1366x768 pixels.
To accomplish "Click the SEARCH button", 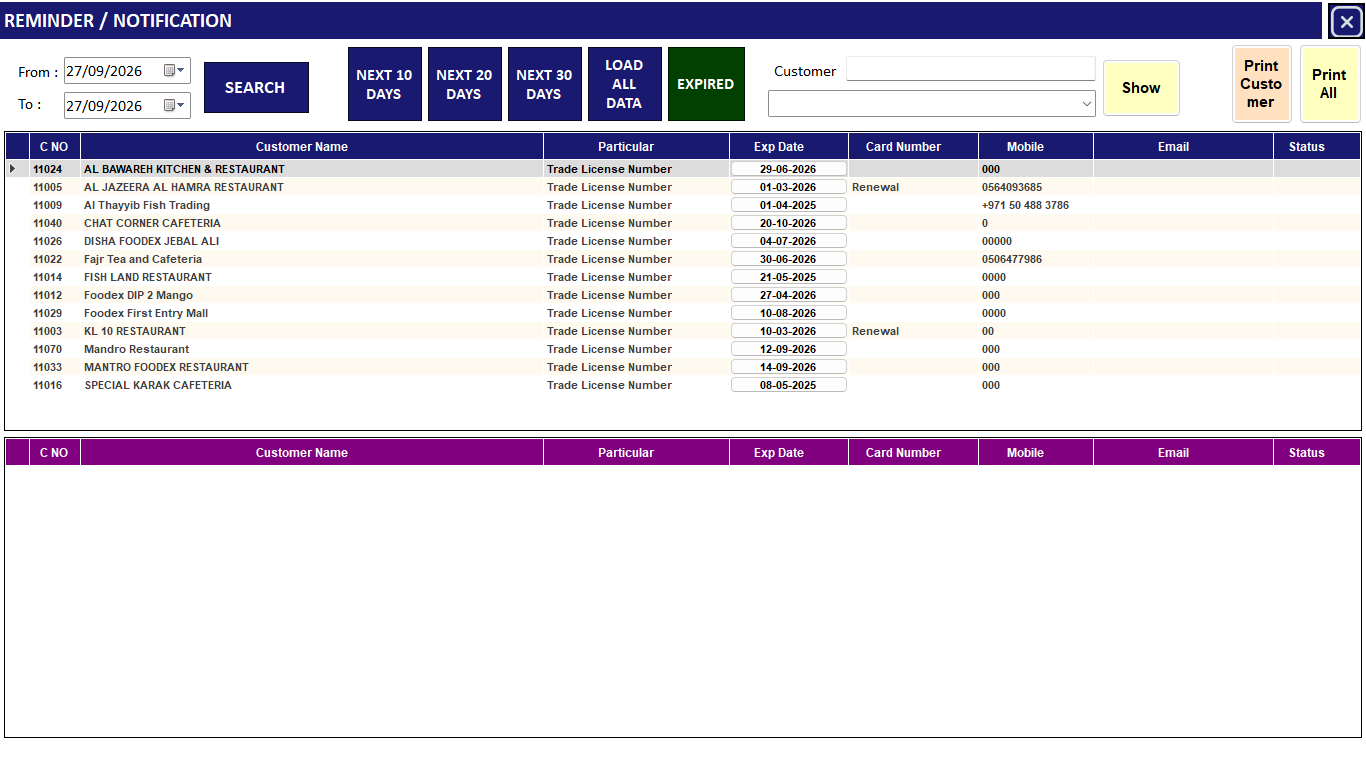I will pyautogui.click(x=256, y=88).
